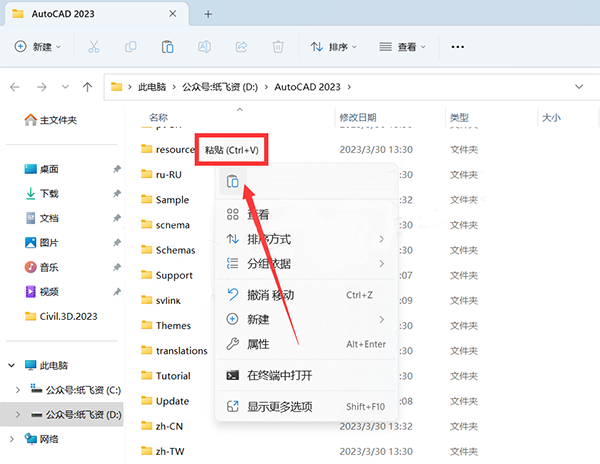Image resolution: width=600 pixels, height=464 pixels.
Task: Open the 排序 sort dropdown in toolbar
Action: (333, 47)
